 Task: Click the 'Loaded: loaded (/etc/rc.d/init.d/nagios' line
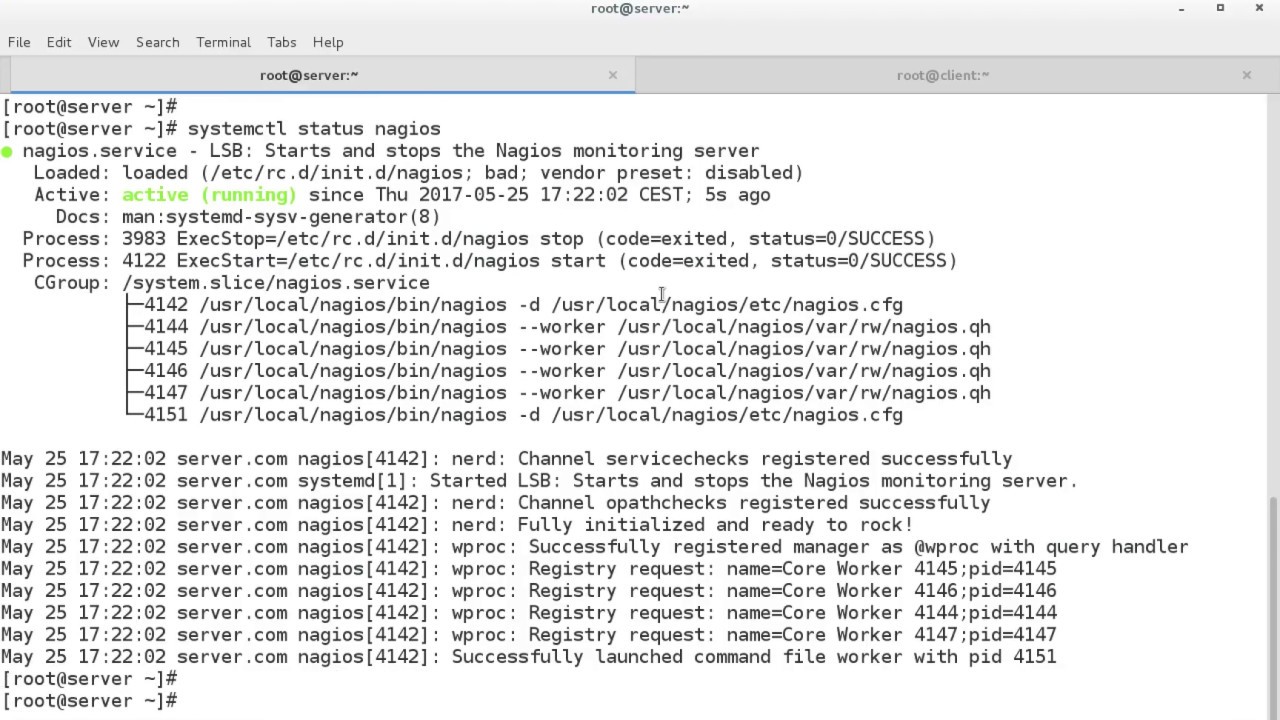pyautogui.click(x=418, y=173)
